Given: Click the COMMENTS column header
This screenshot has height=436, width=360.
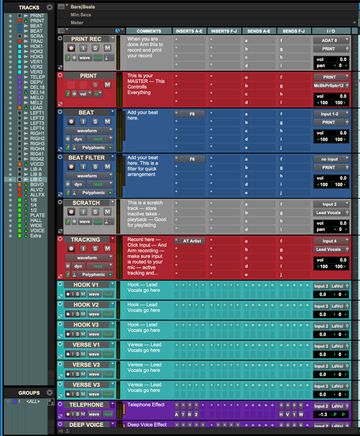Looking at the screenshot, I should 149,31.
